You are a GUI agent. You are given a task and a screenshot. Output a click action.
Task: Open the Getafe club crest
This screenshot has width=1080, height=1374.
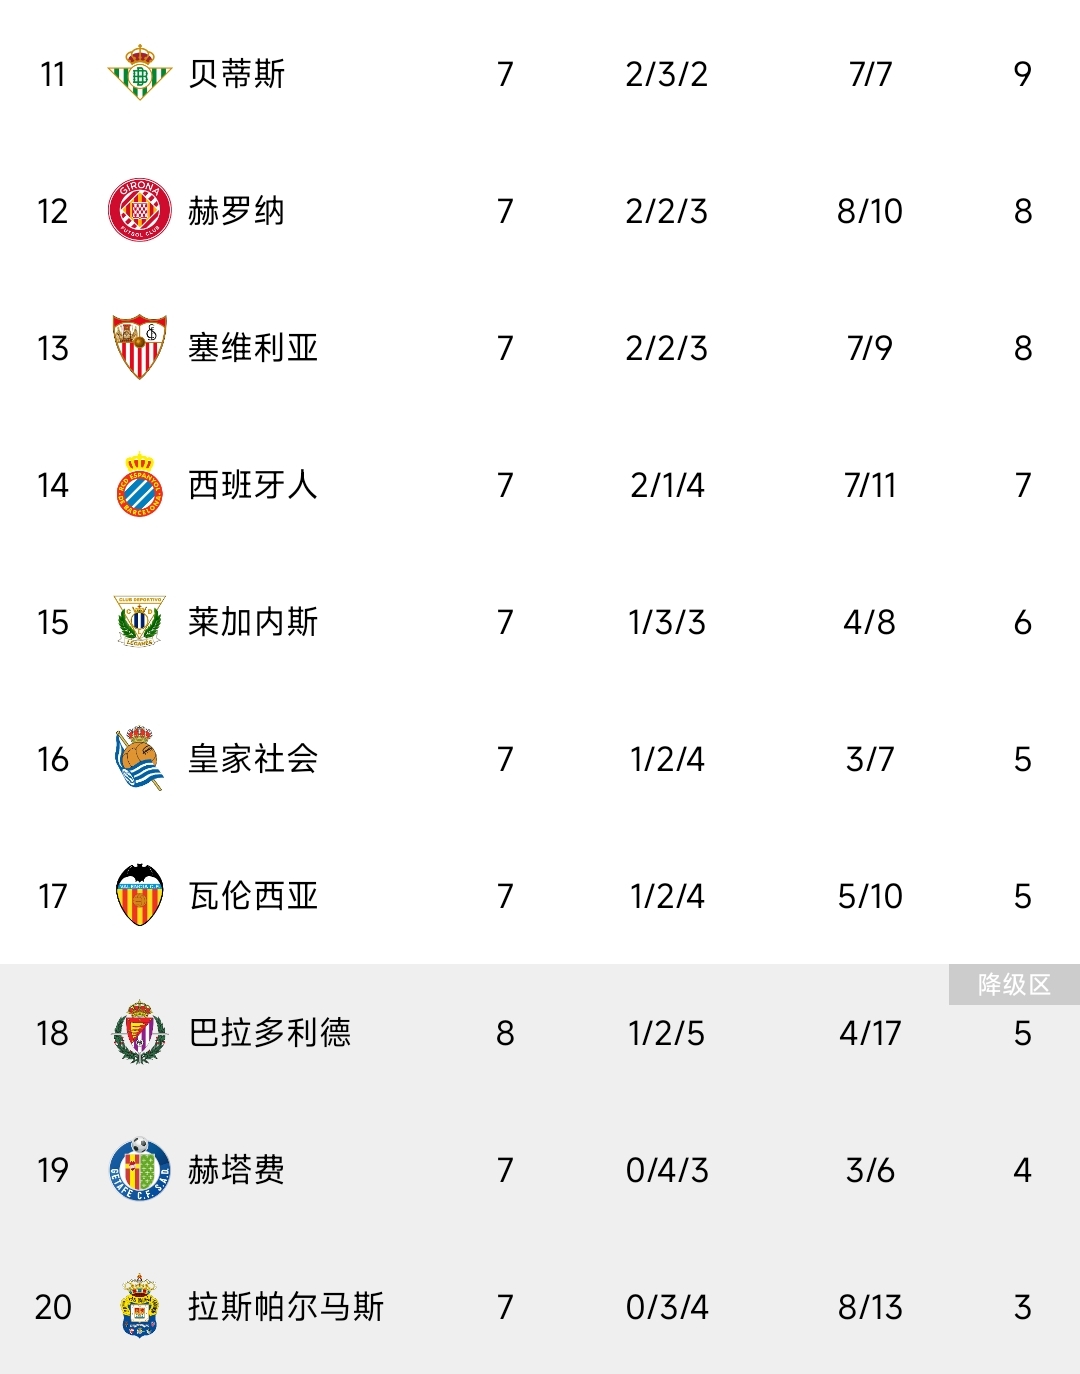(139, 1169)
